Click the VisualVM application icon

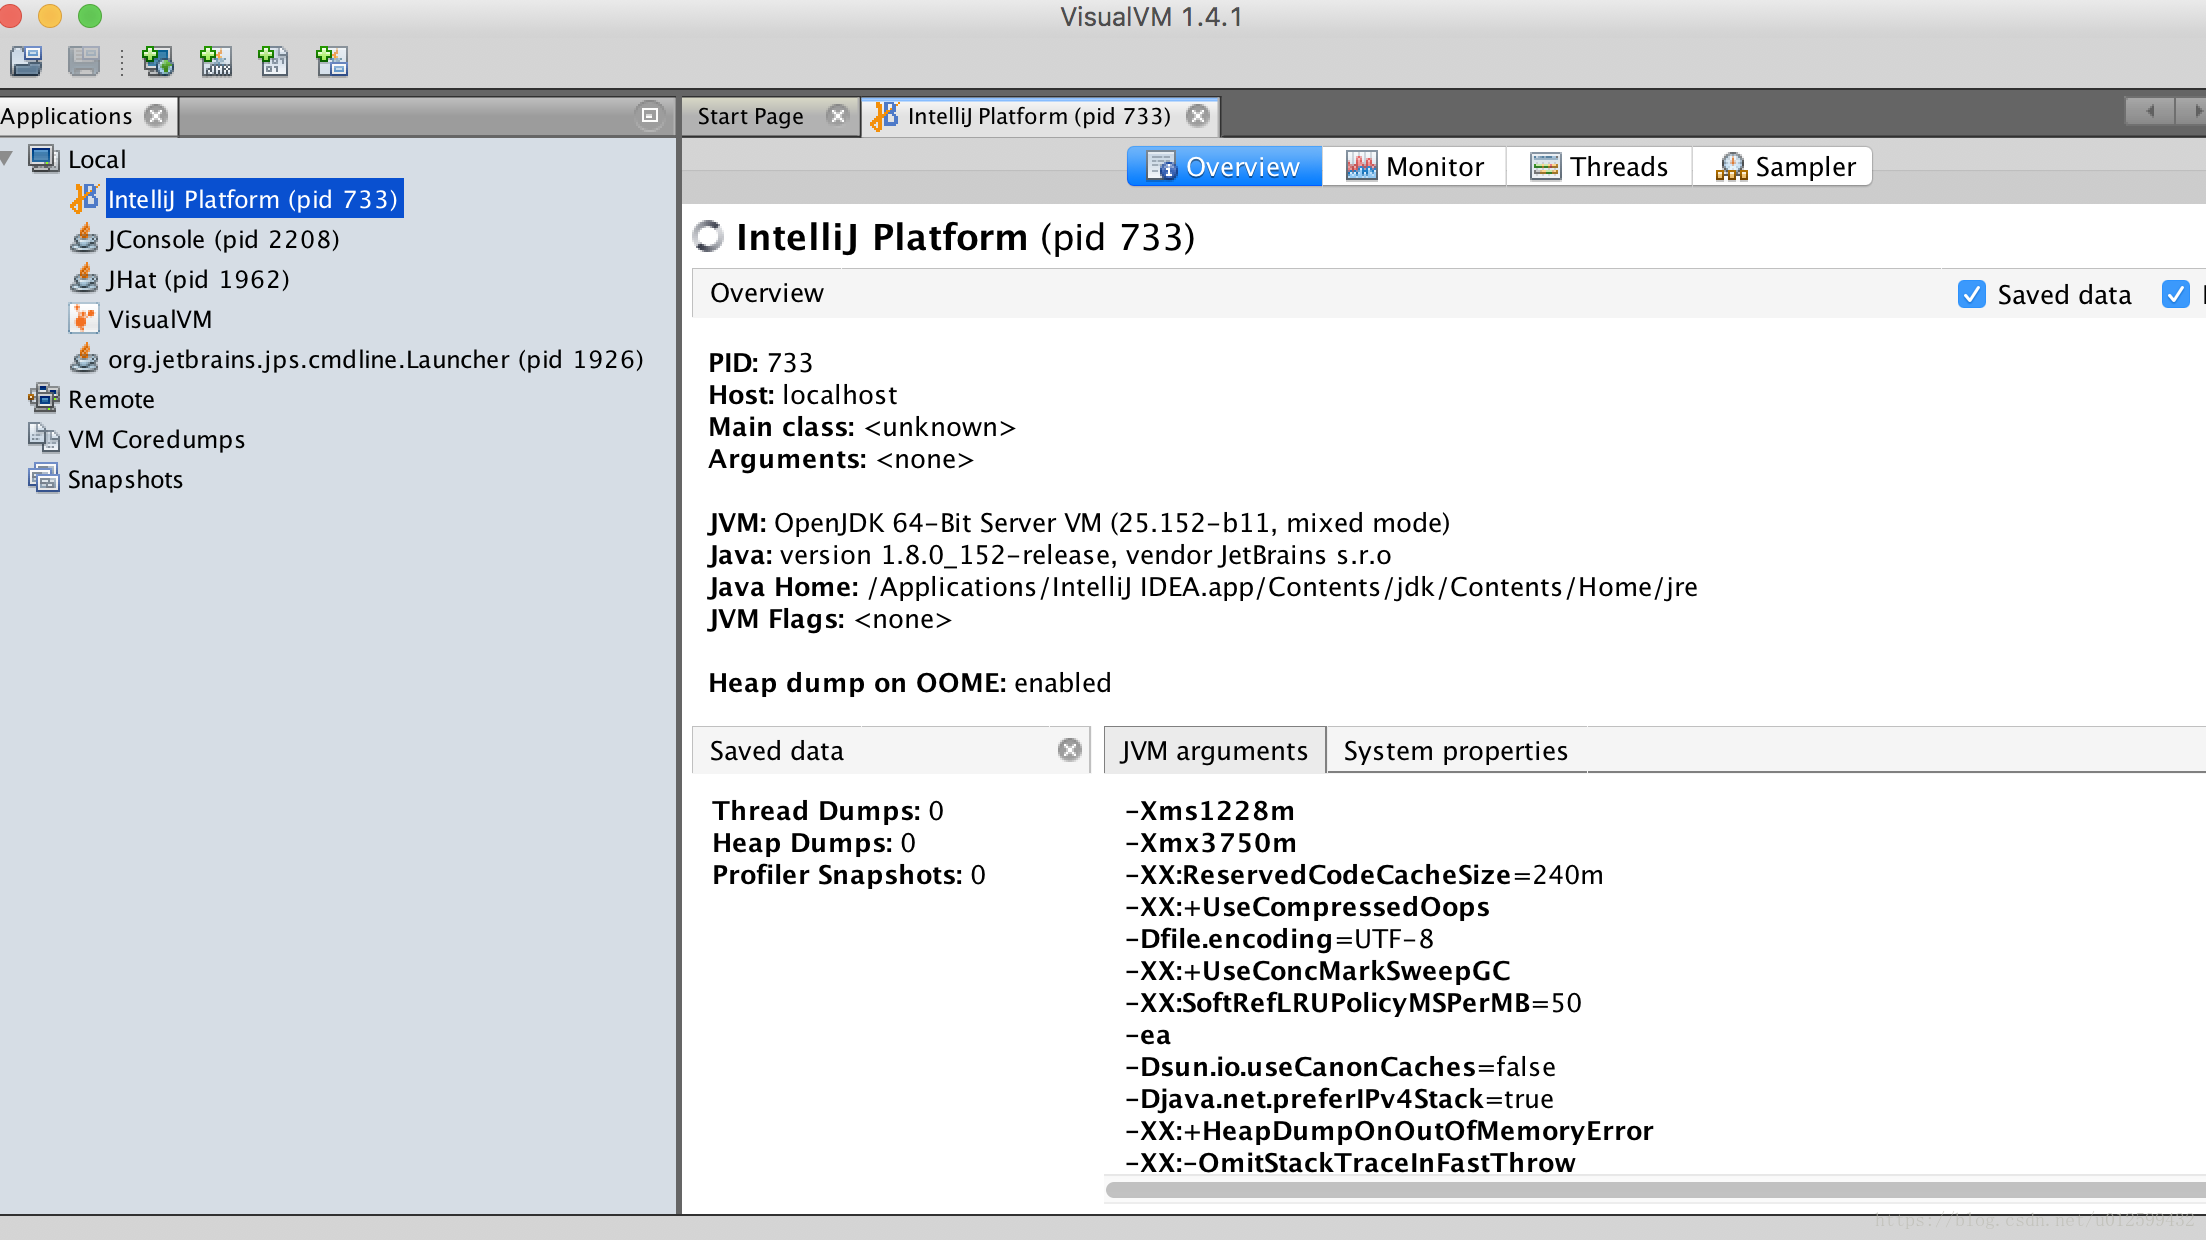(85, 319)
